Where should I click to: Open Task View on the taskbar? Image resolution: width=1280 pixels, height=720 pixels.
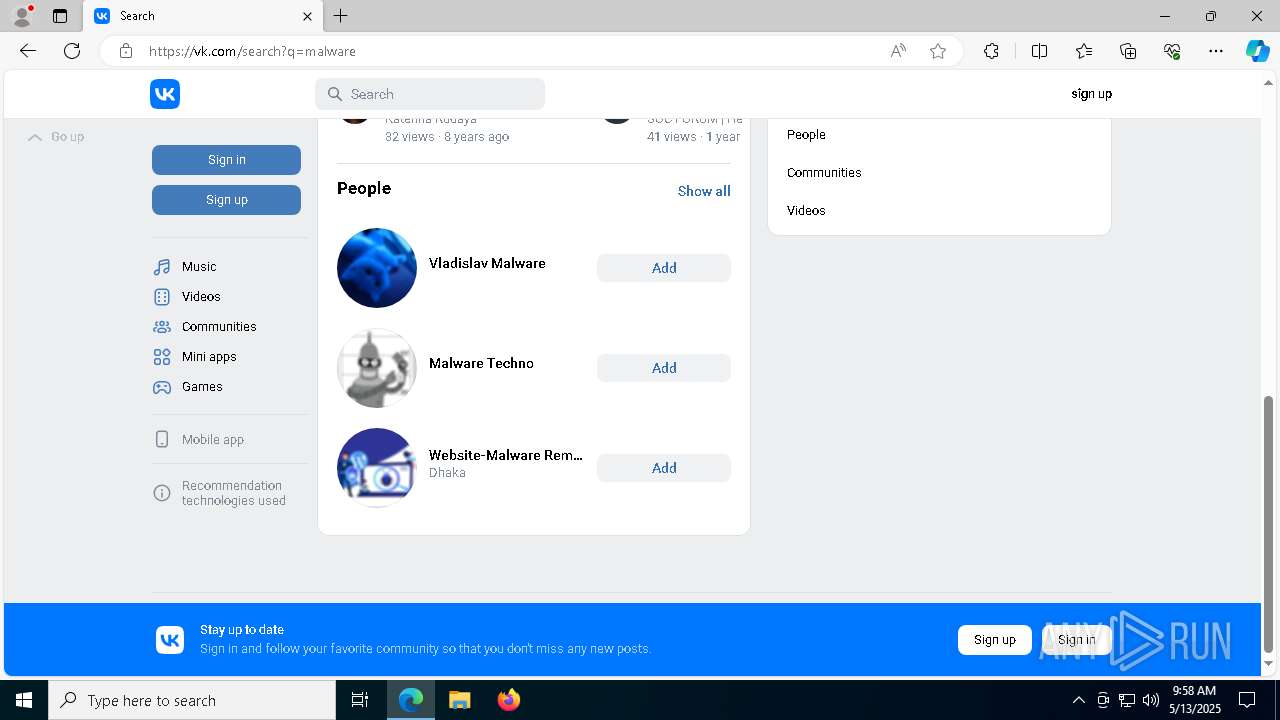click(x=360, y=700)
